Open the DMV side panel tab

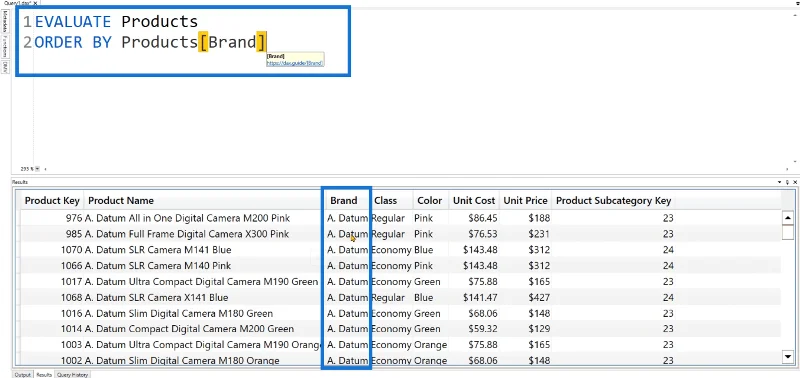5,67
